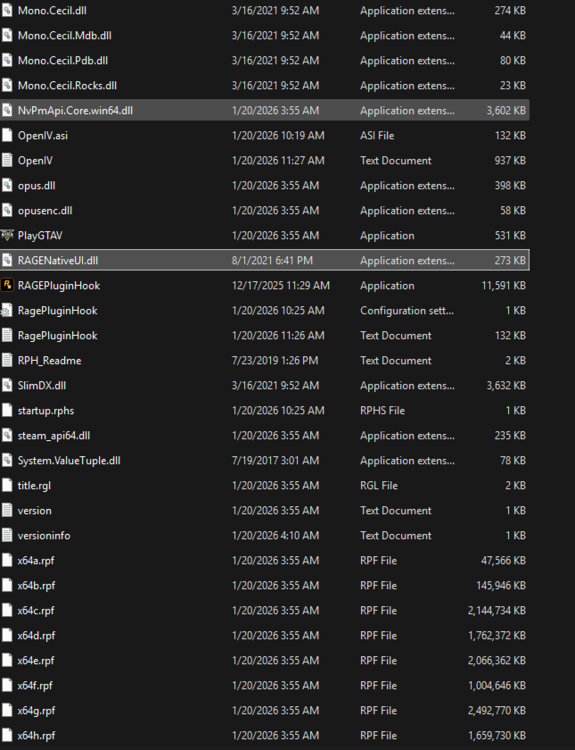Select the file name RAGENativeUI.dll
Screen dimensions: 575x750
[58, 260]
